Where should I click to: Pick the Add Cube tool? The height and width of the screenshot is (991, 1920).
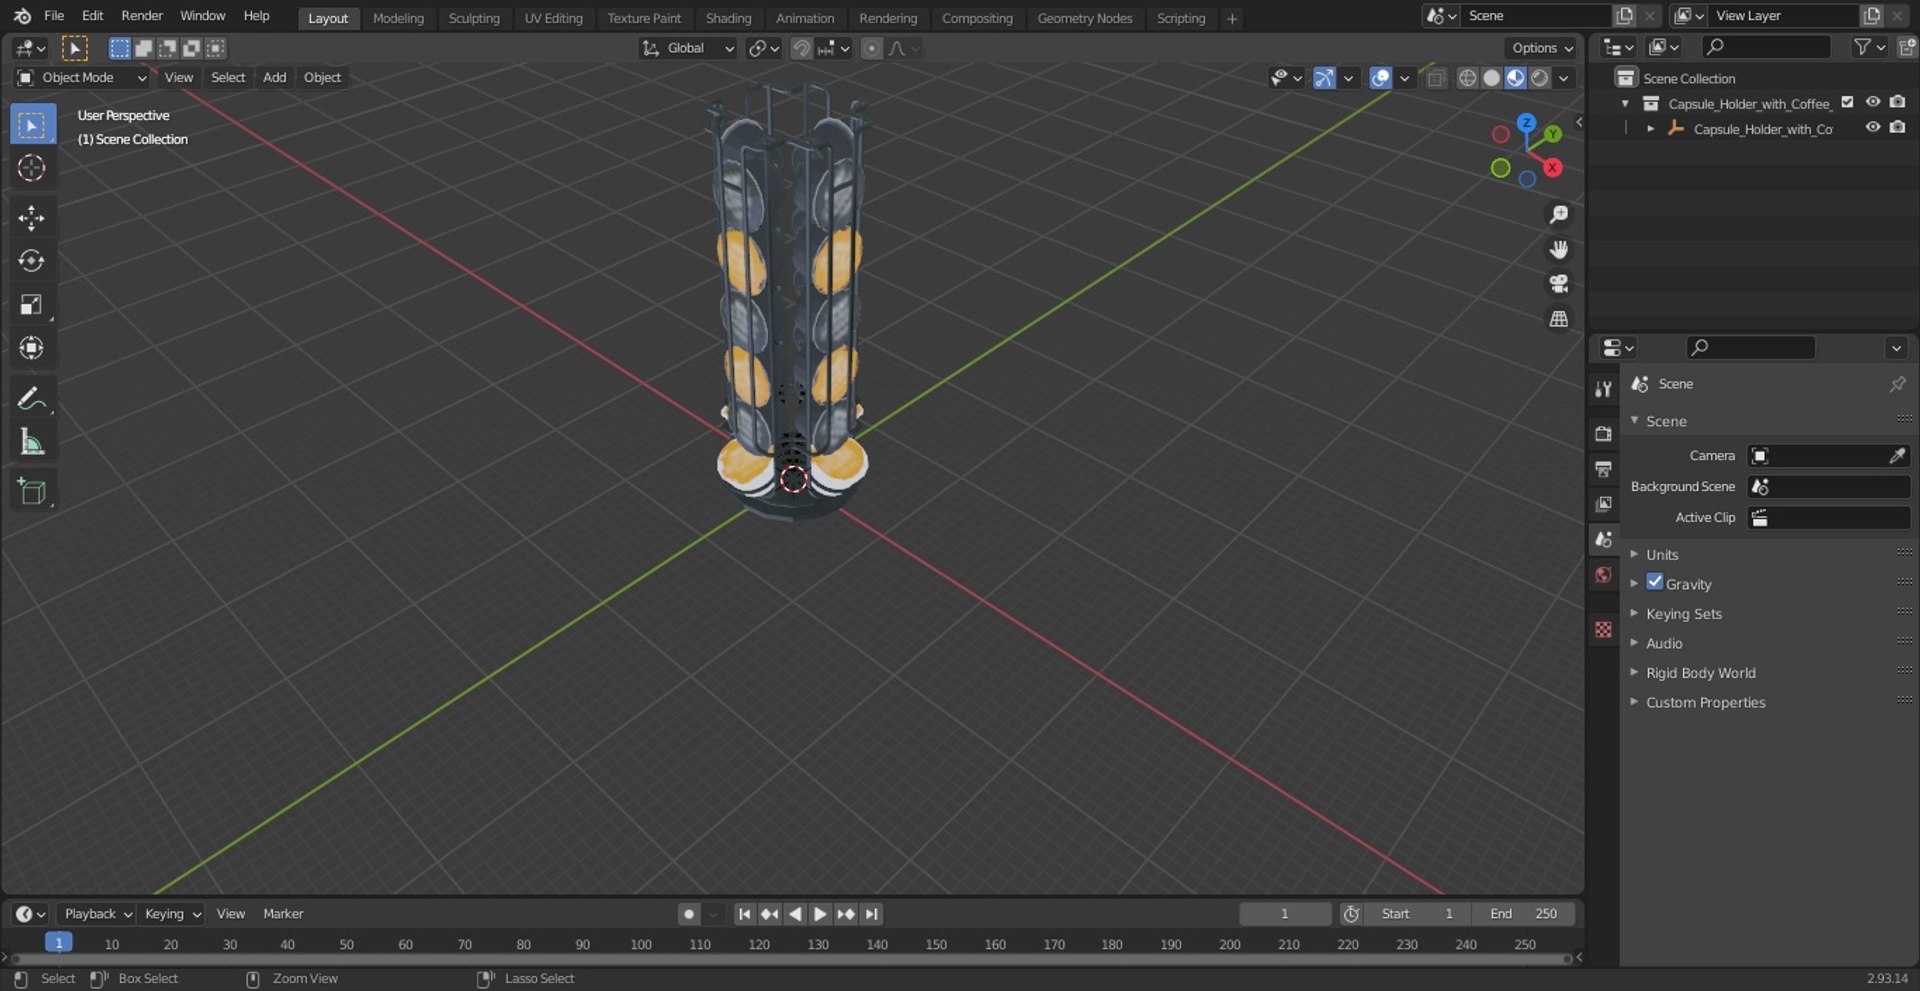[x=32, y=491]
